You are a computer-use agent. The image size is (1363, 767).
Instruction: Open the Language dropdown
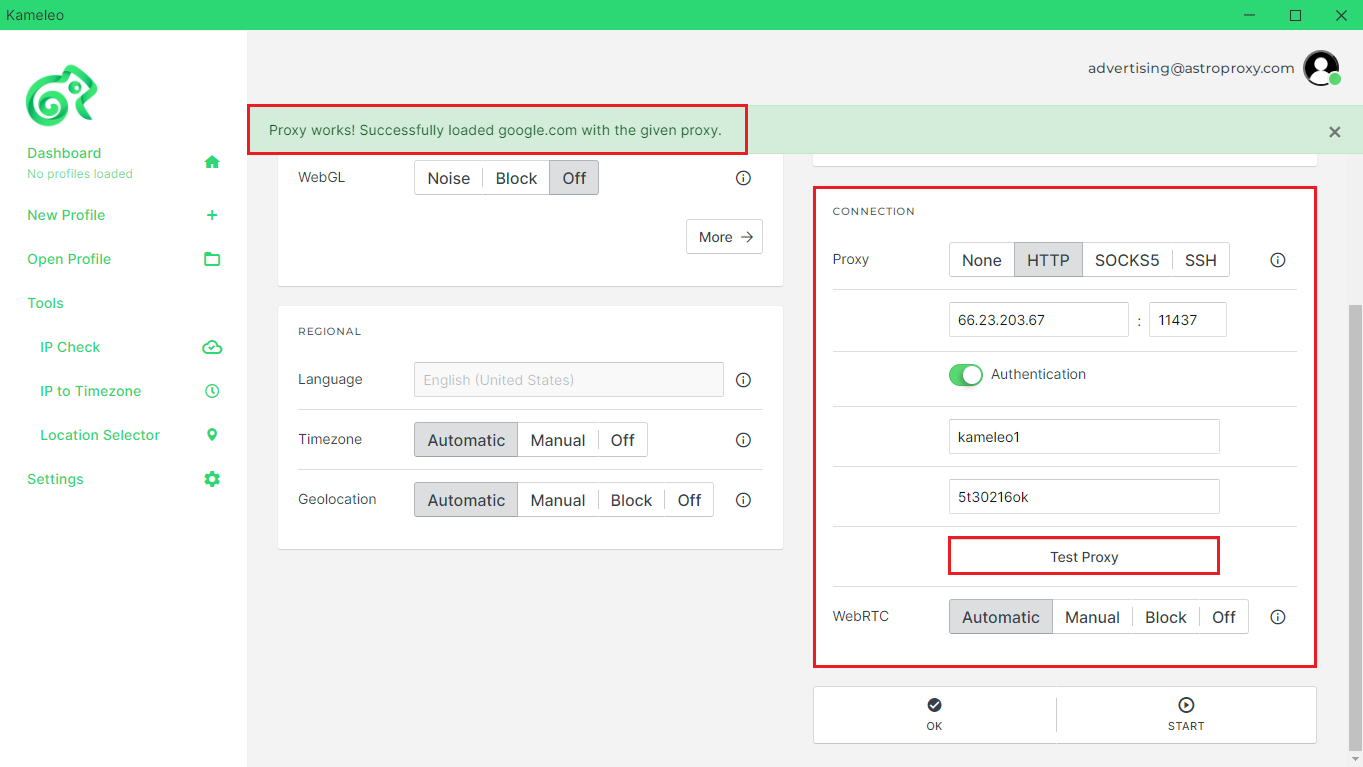pyautogui.click(x=569, y=380)
